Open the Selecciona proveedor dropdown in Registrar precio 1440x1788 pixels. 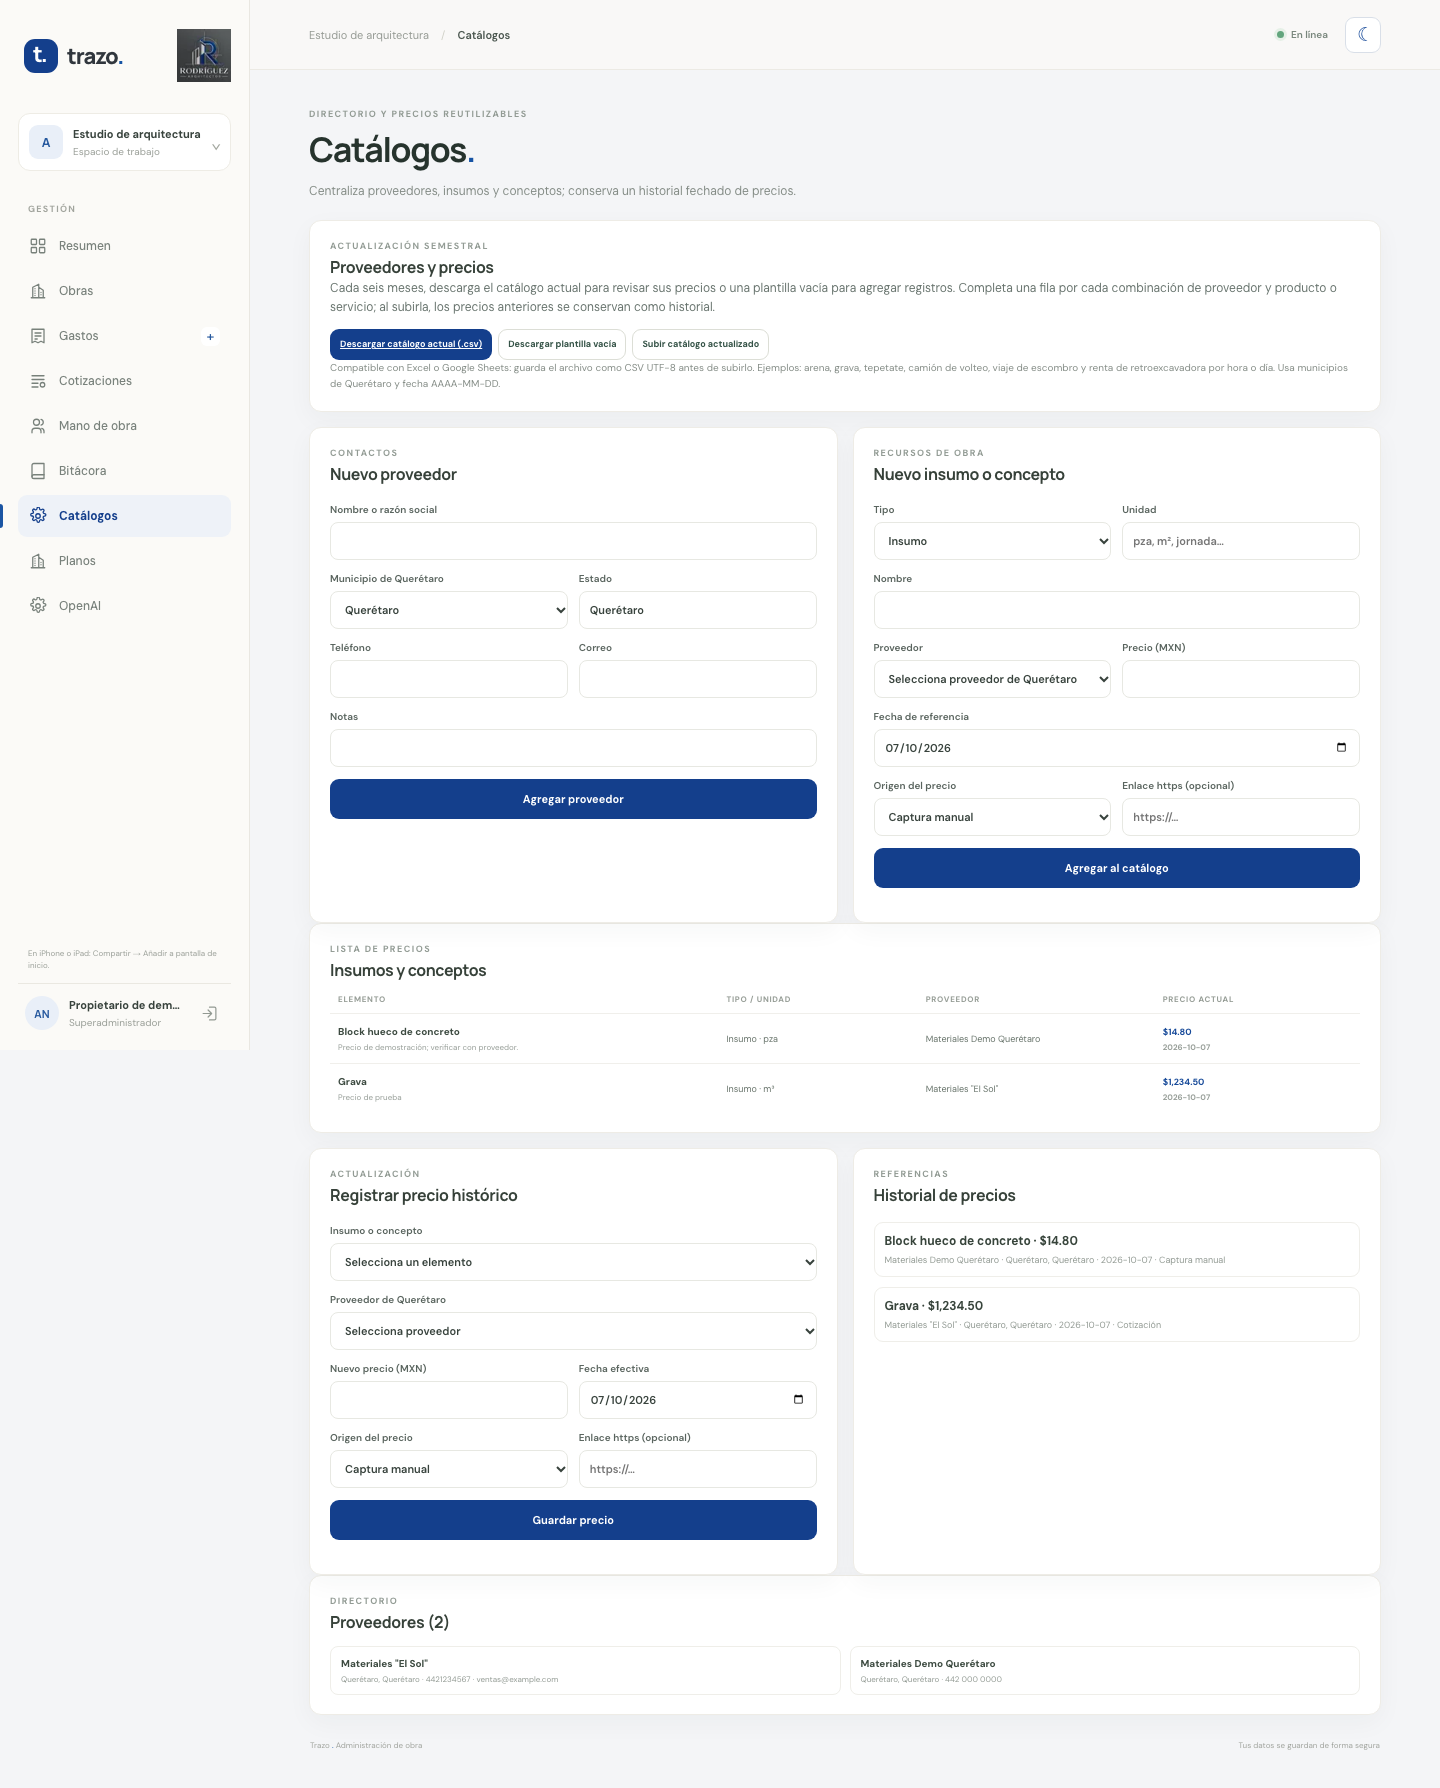coord(573,1331)
